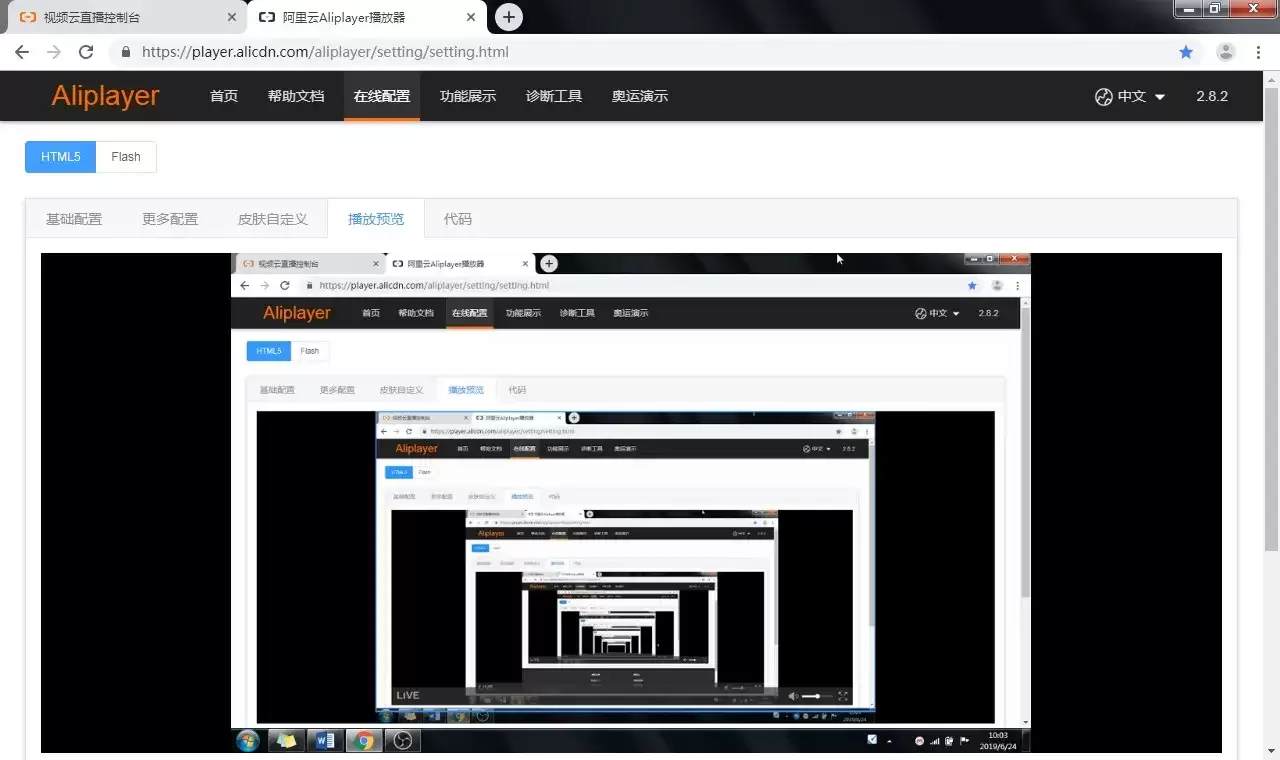Click the 2.8.2 version label
This screenshot has height=760, width=1280.
pos(1212,97)
